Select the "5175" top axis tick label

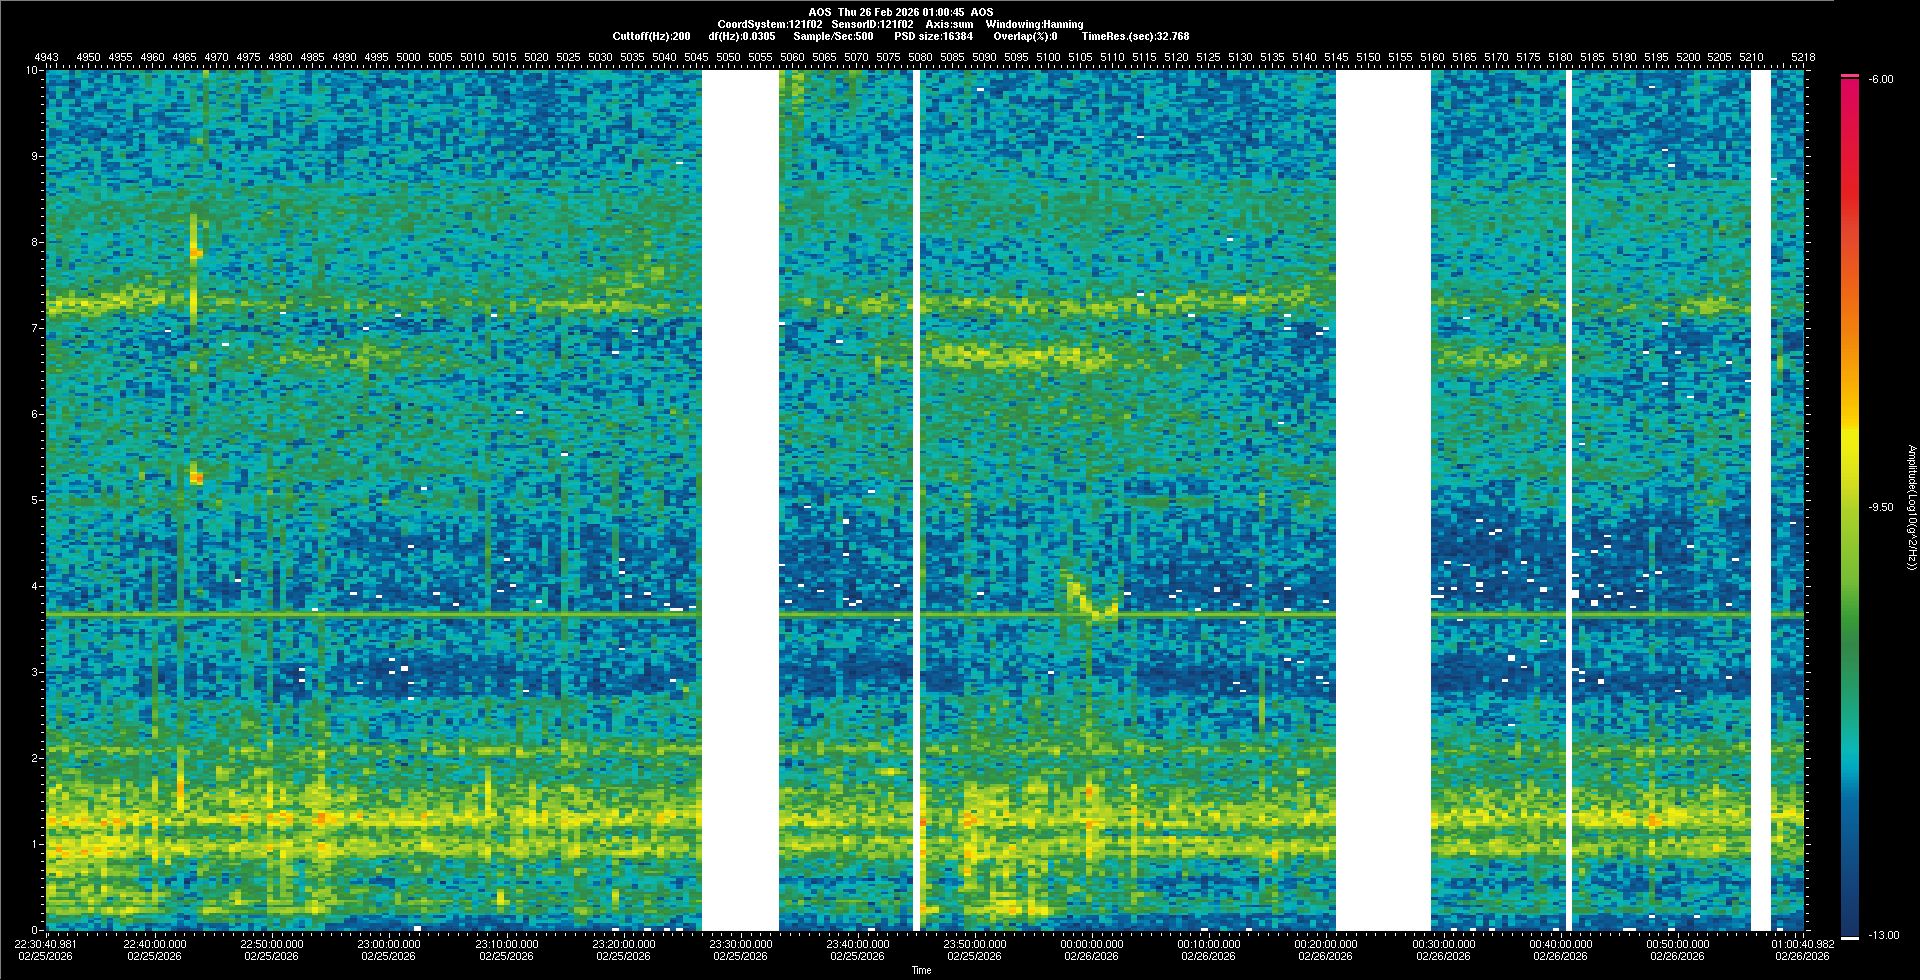click(1528, 58)
